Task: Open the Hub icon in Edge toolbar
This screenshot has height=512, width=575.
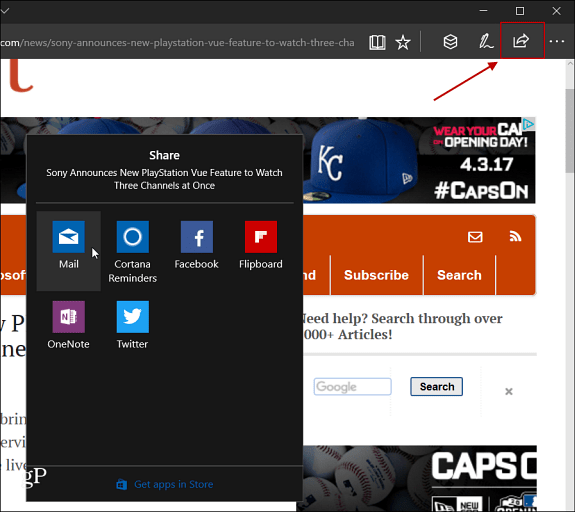Action: pyautogui.click(x=450, y=42)
